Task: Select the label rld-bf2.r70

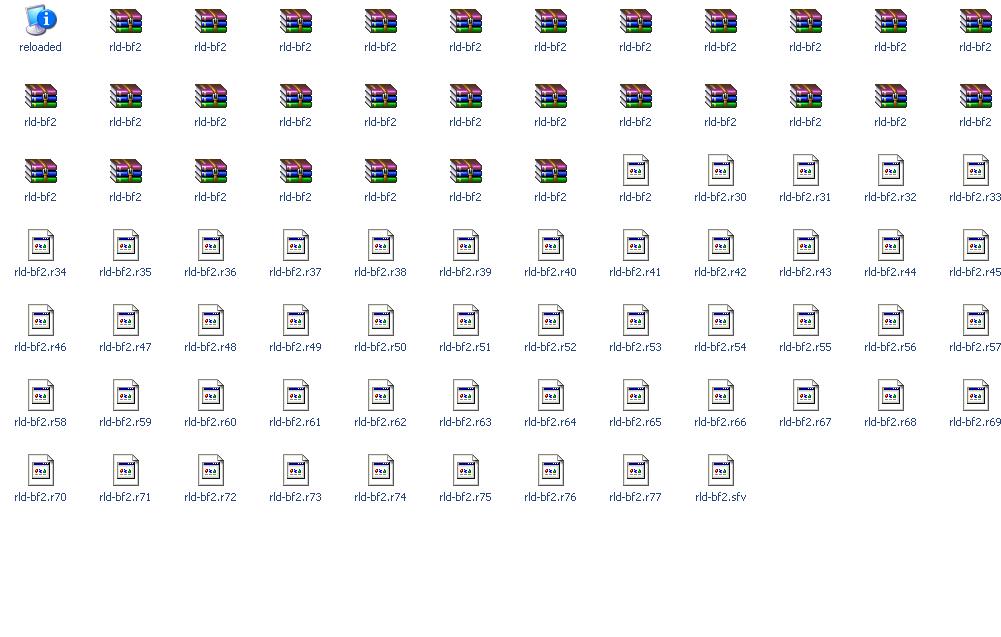Action: 40,497
